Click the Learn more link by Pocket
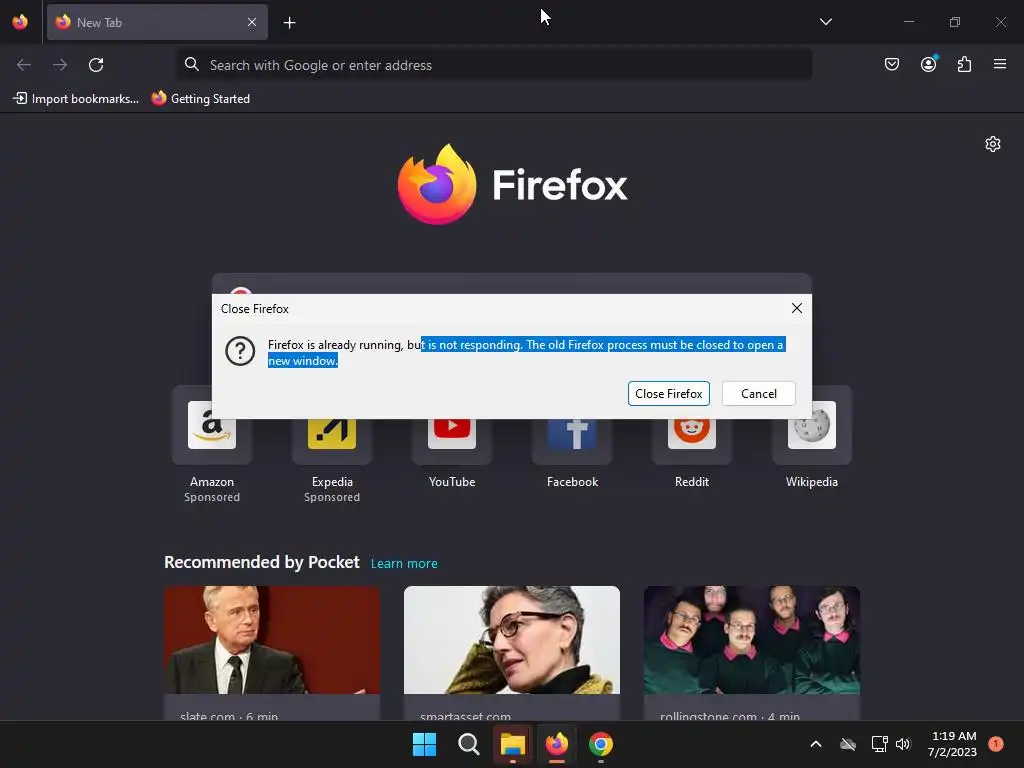This screenshot has width=1024, height=768. tap(404, 564)
